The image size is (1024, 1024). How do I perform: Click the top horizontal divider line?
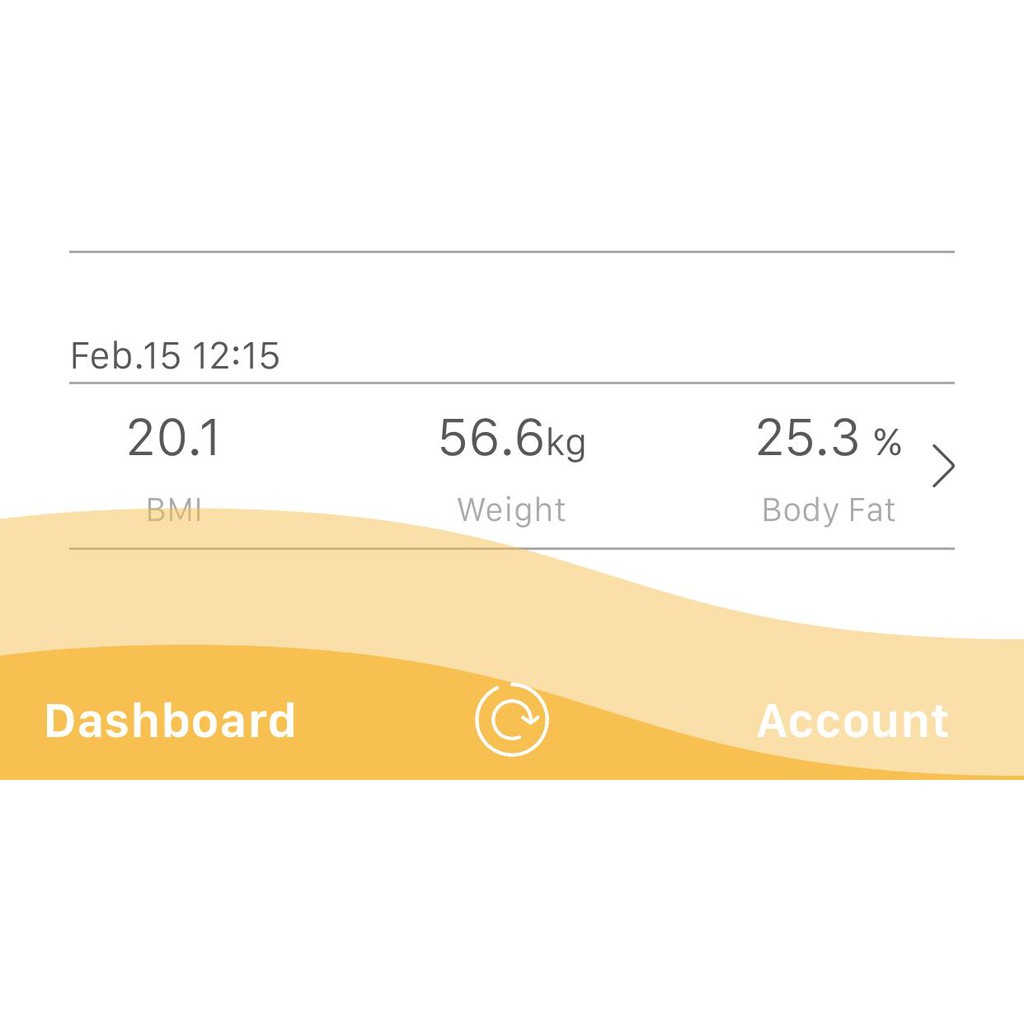[x=512, y=252]
